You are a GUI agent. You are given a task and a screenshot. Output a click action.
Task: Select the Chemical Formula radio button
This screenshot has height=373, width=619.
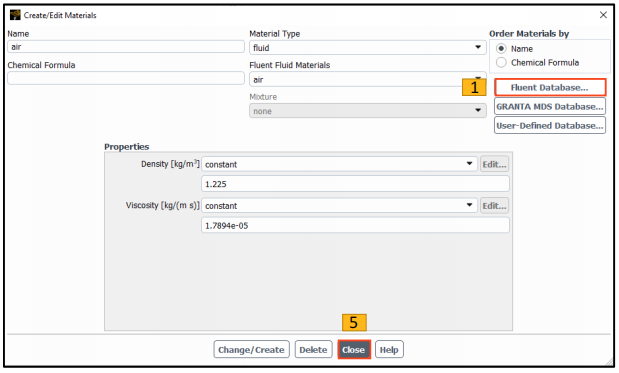pyautogui.click(x=501, y=62)
